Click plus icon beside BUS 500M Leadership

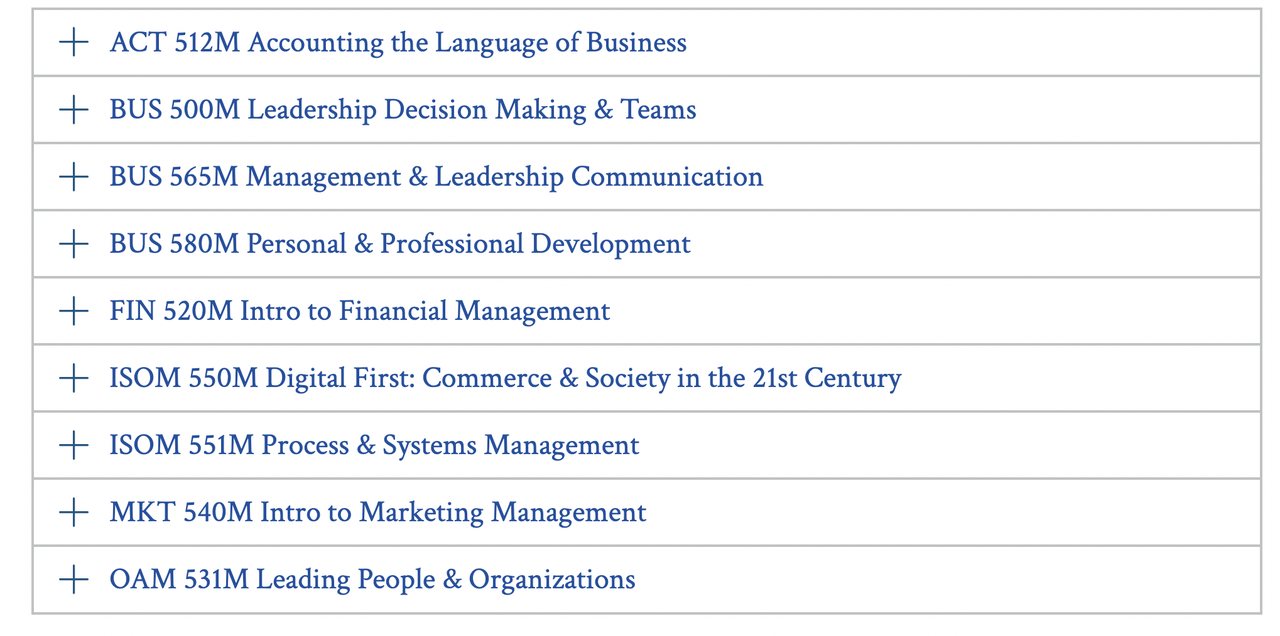click(x=74, y=109)
